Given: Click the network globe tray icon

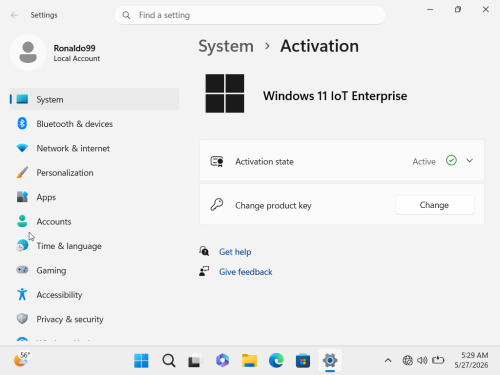Looking at the screenshot, I should click(407, 360).
